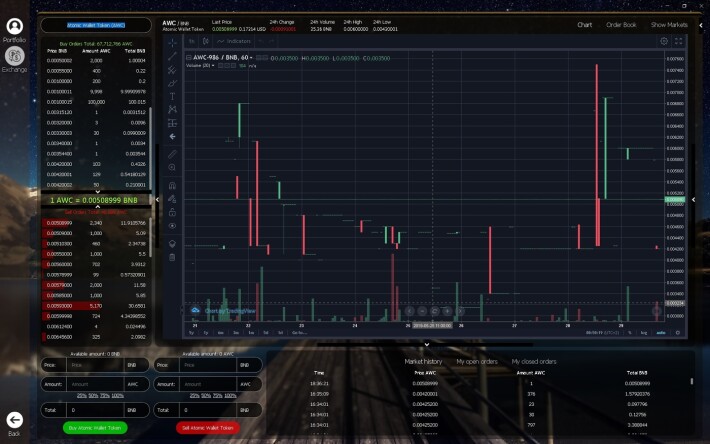
Task: Set buy amount to 25%
Action: 82,396
